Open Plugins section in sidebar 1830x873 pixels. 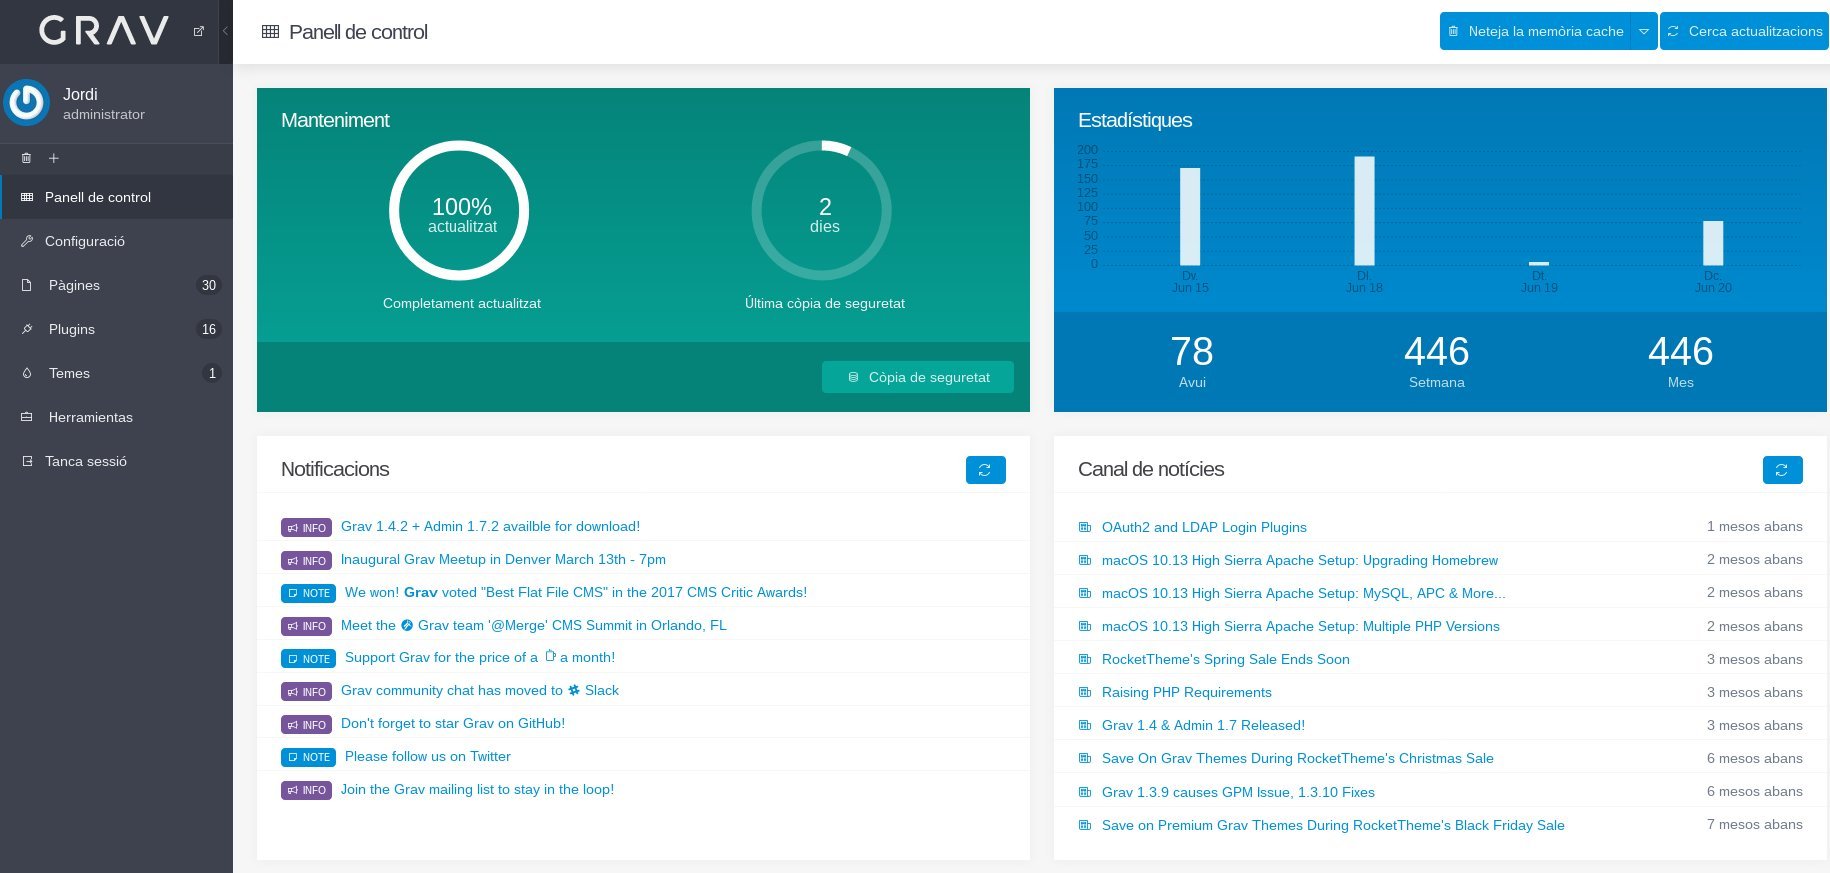(116, 329)
